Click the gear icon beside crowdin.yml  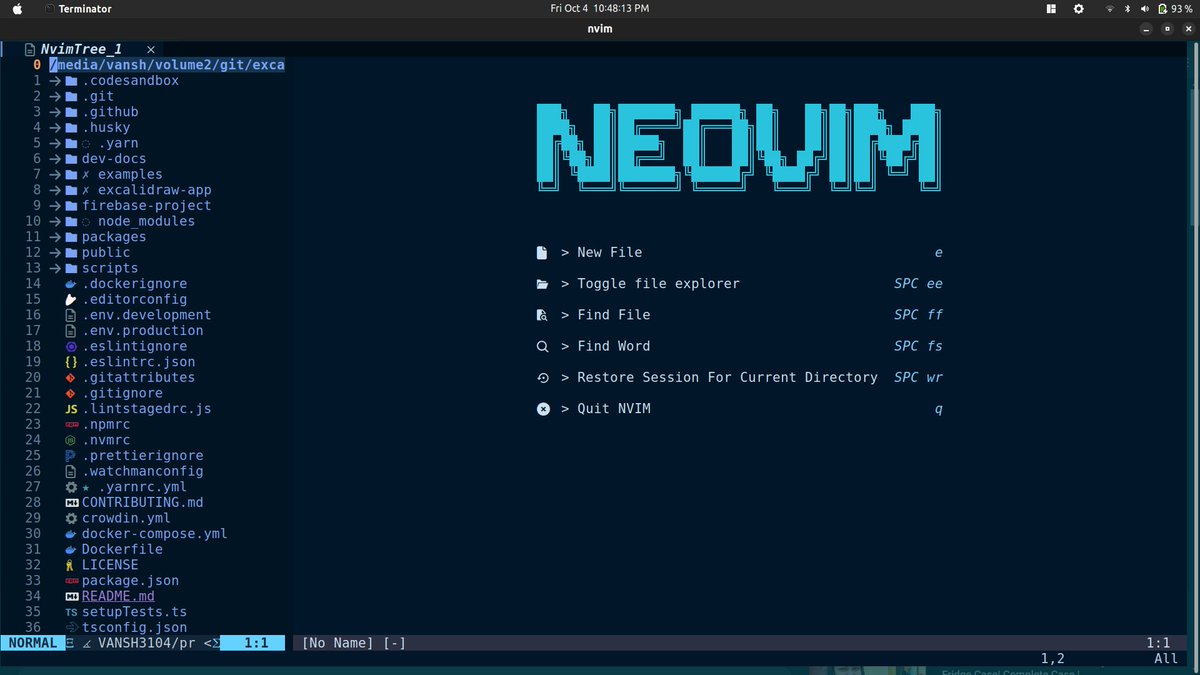coord(71,518)
